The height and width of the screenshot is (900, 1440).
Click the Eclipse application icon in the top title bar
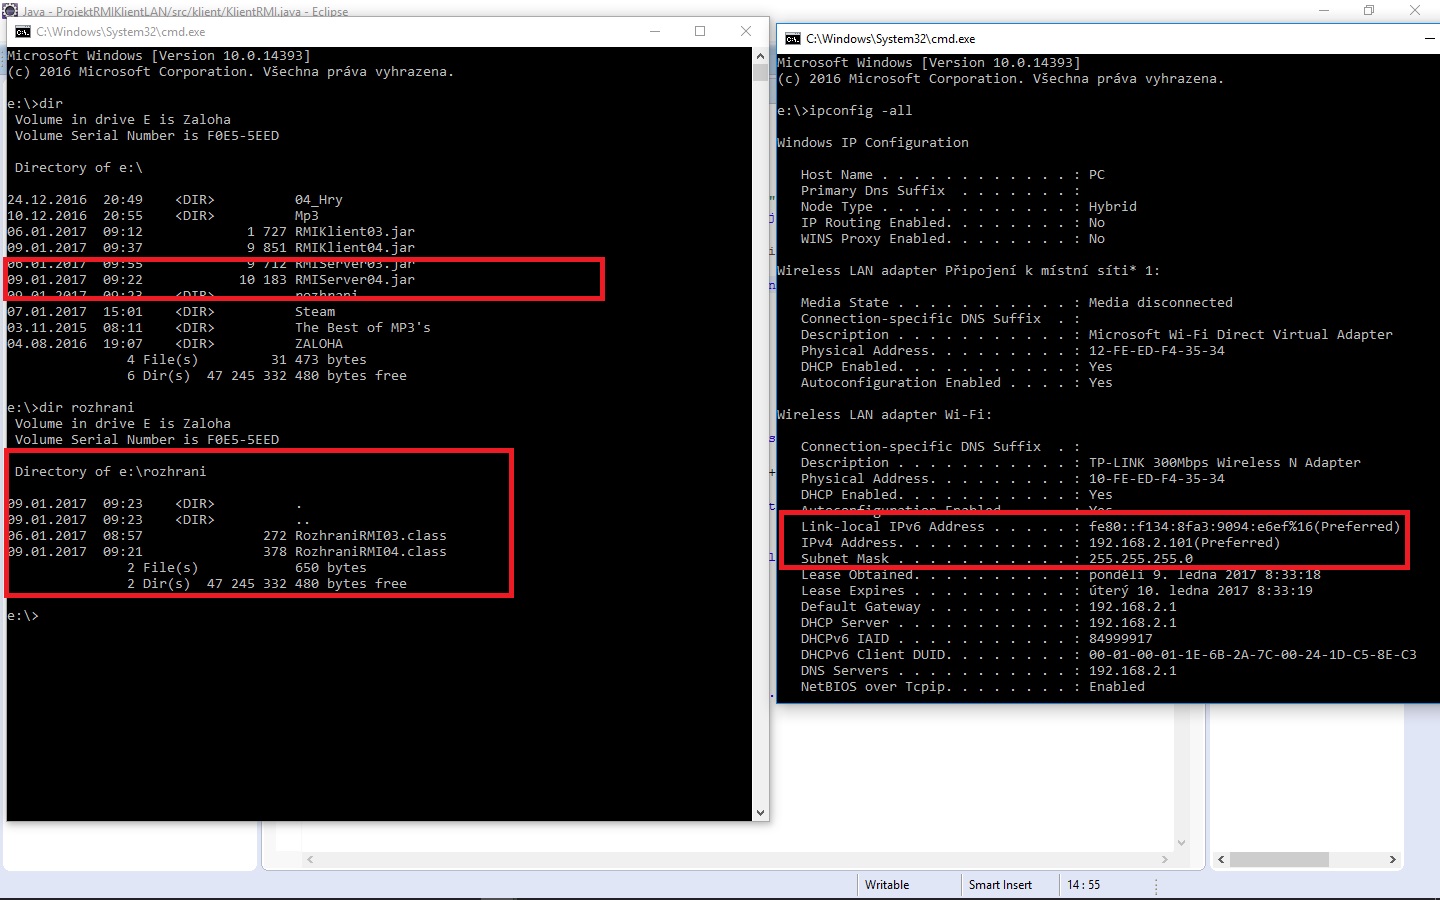(x=10, y=10)
